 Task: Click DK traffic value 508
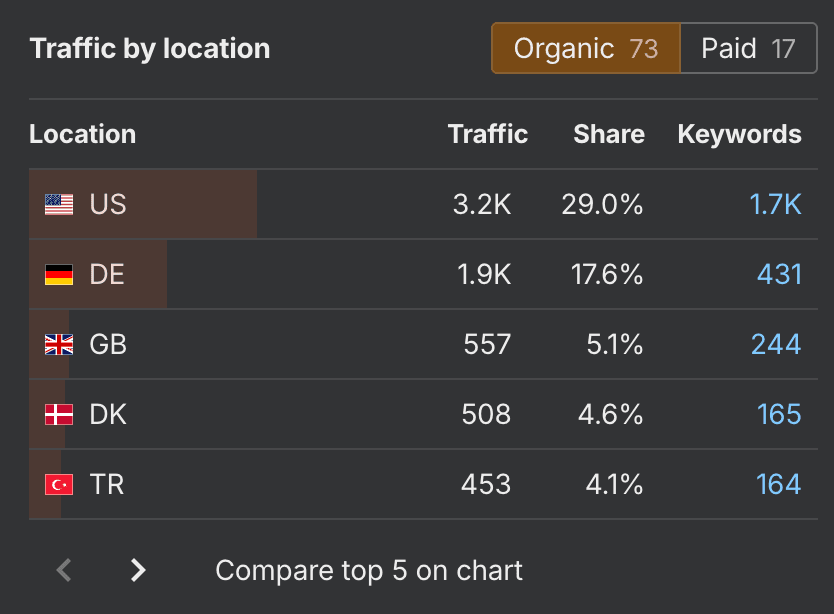point(486,414)
